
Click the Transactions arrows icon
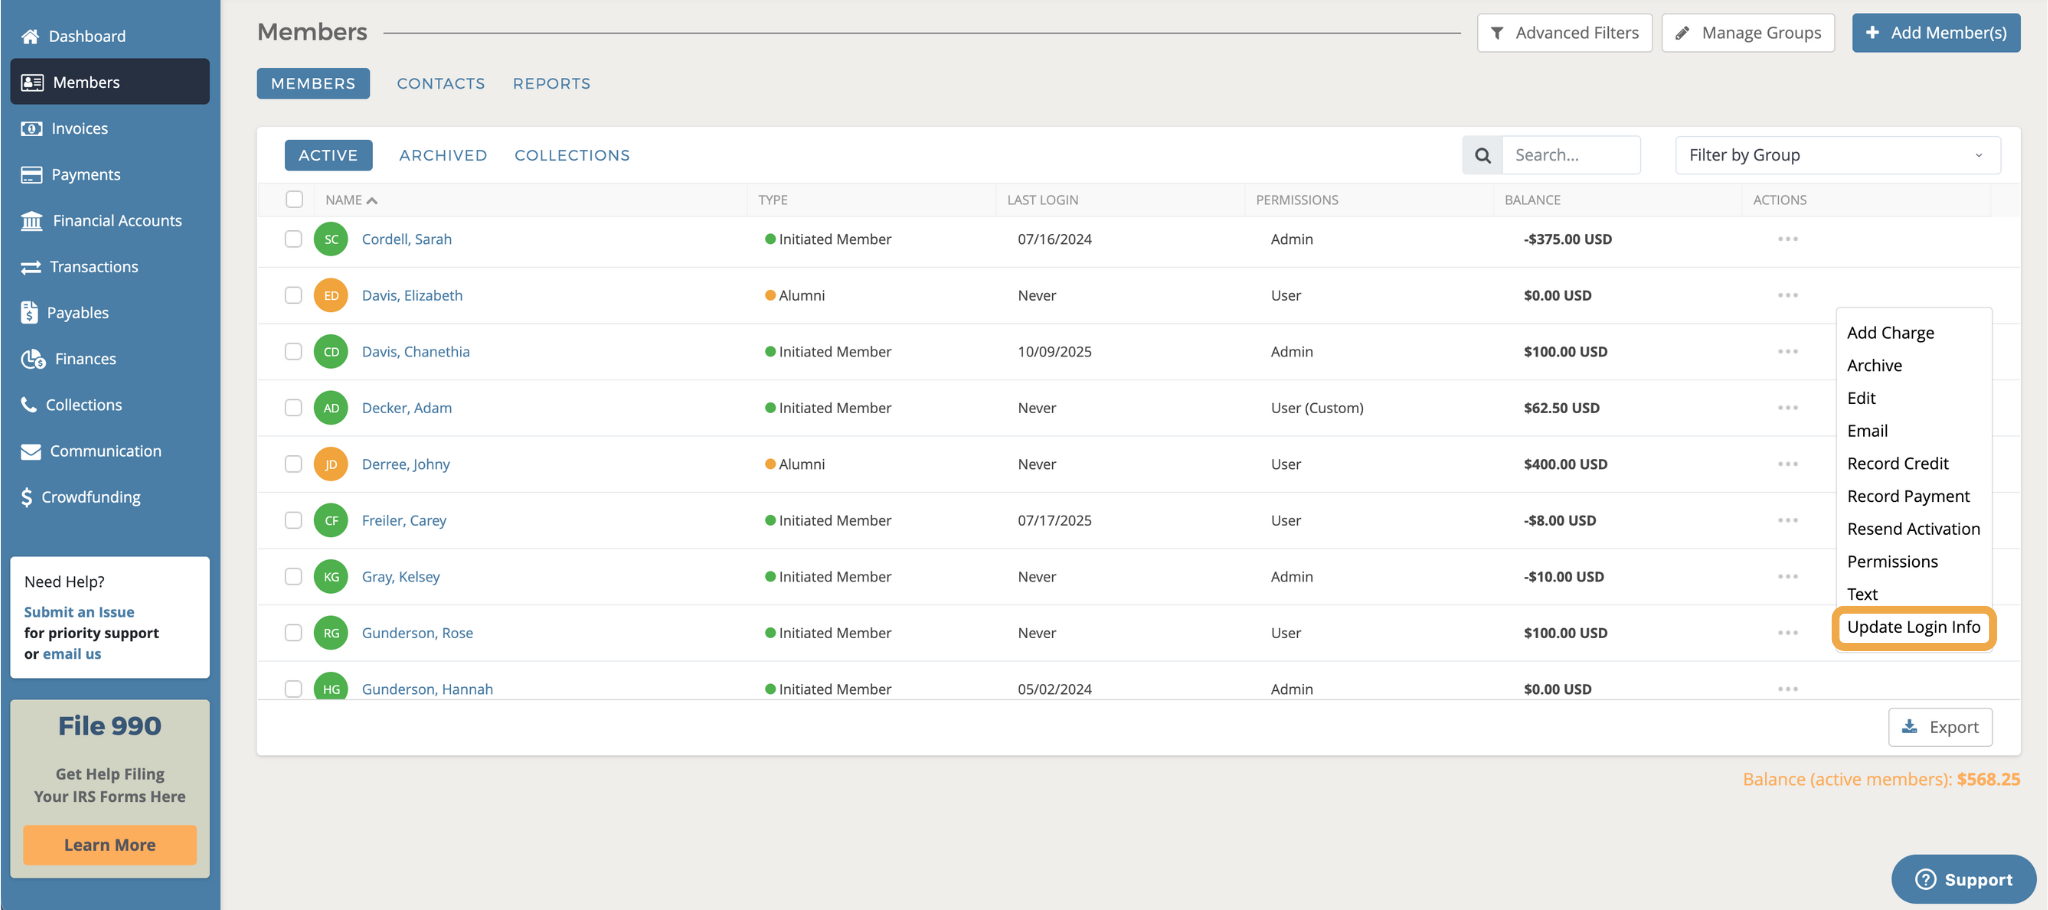pyautogui.click(x=31, y=267)
